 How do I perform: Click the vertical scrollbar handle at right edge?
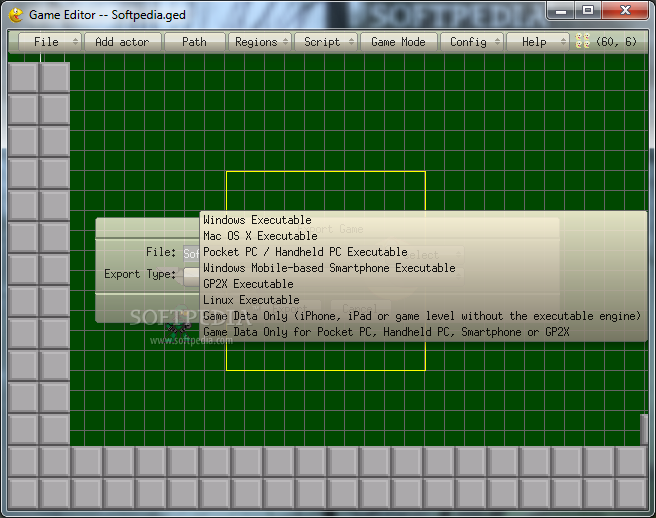(x=644, y=429)
